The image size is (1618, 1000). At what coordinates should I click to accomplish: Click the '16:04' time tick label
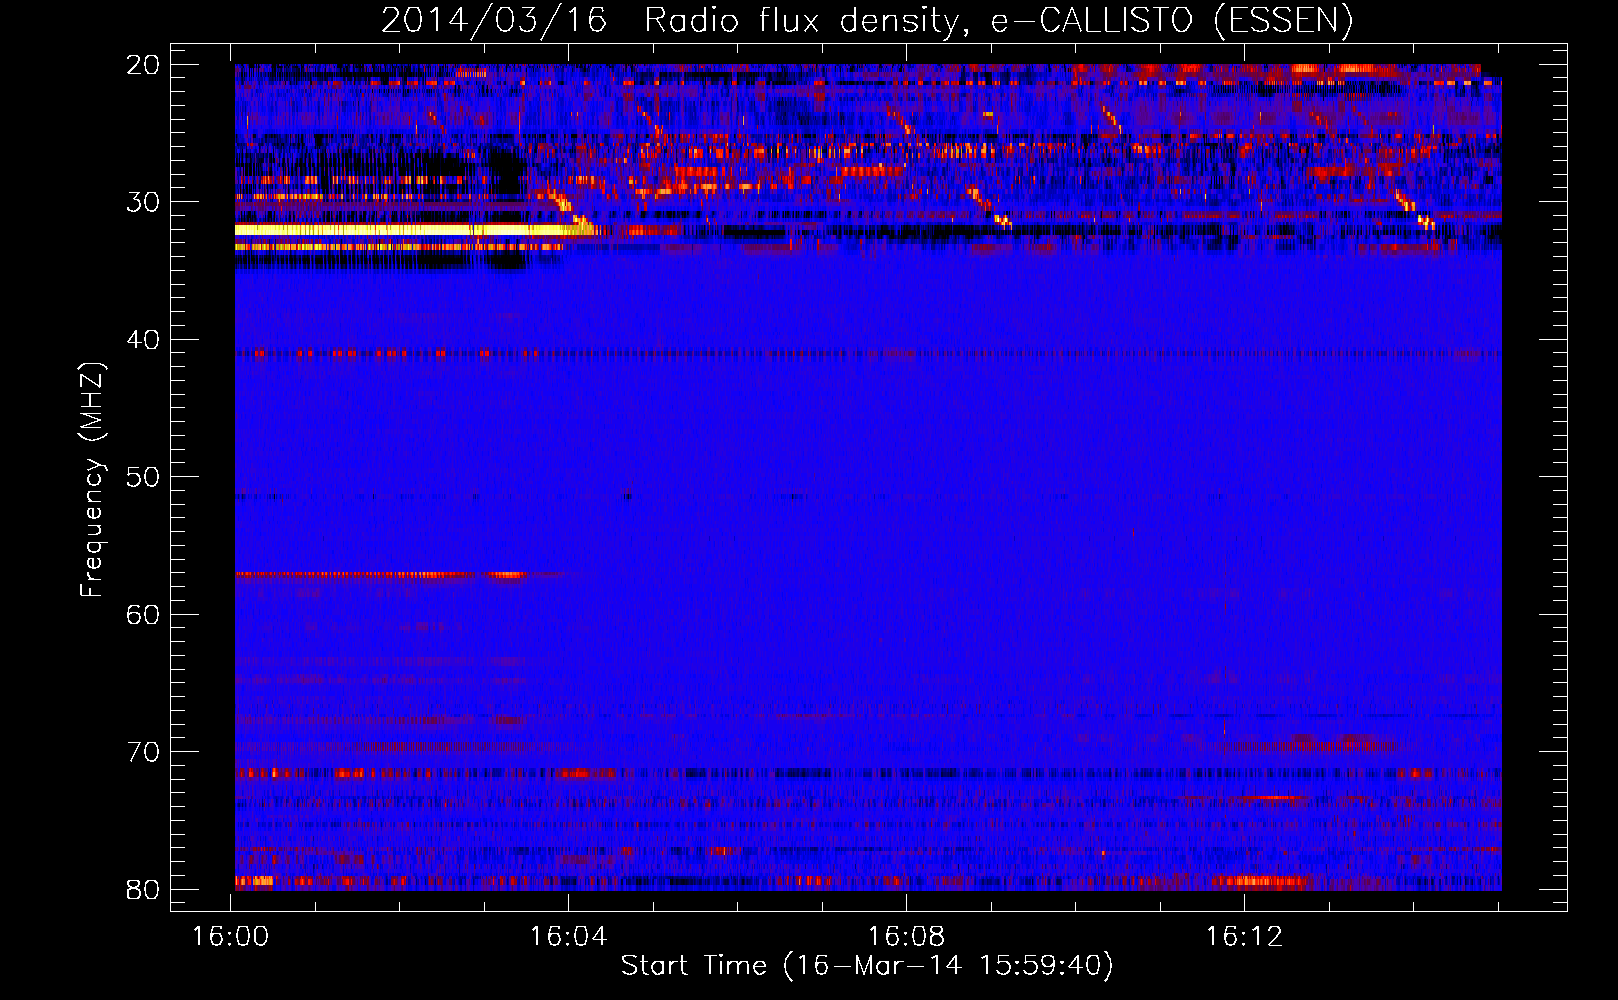pyautogui.click(x=568, y=937)
